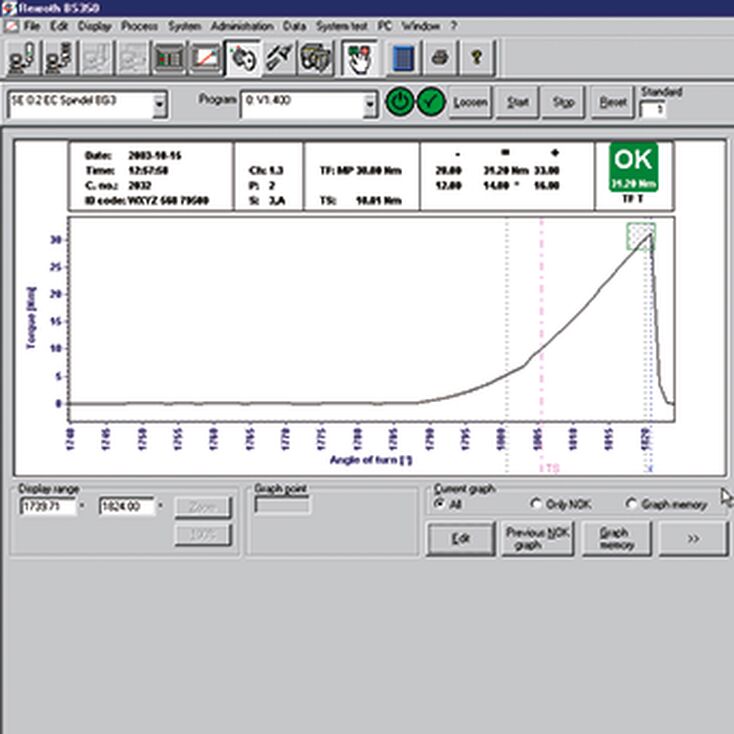The width and height of the screenshot is (734, 734).
Task: Open the SE 0.2 EC Spindel channel dropdown
Action: coord(159,103)
